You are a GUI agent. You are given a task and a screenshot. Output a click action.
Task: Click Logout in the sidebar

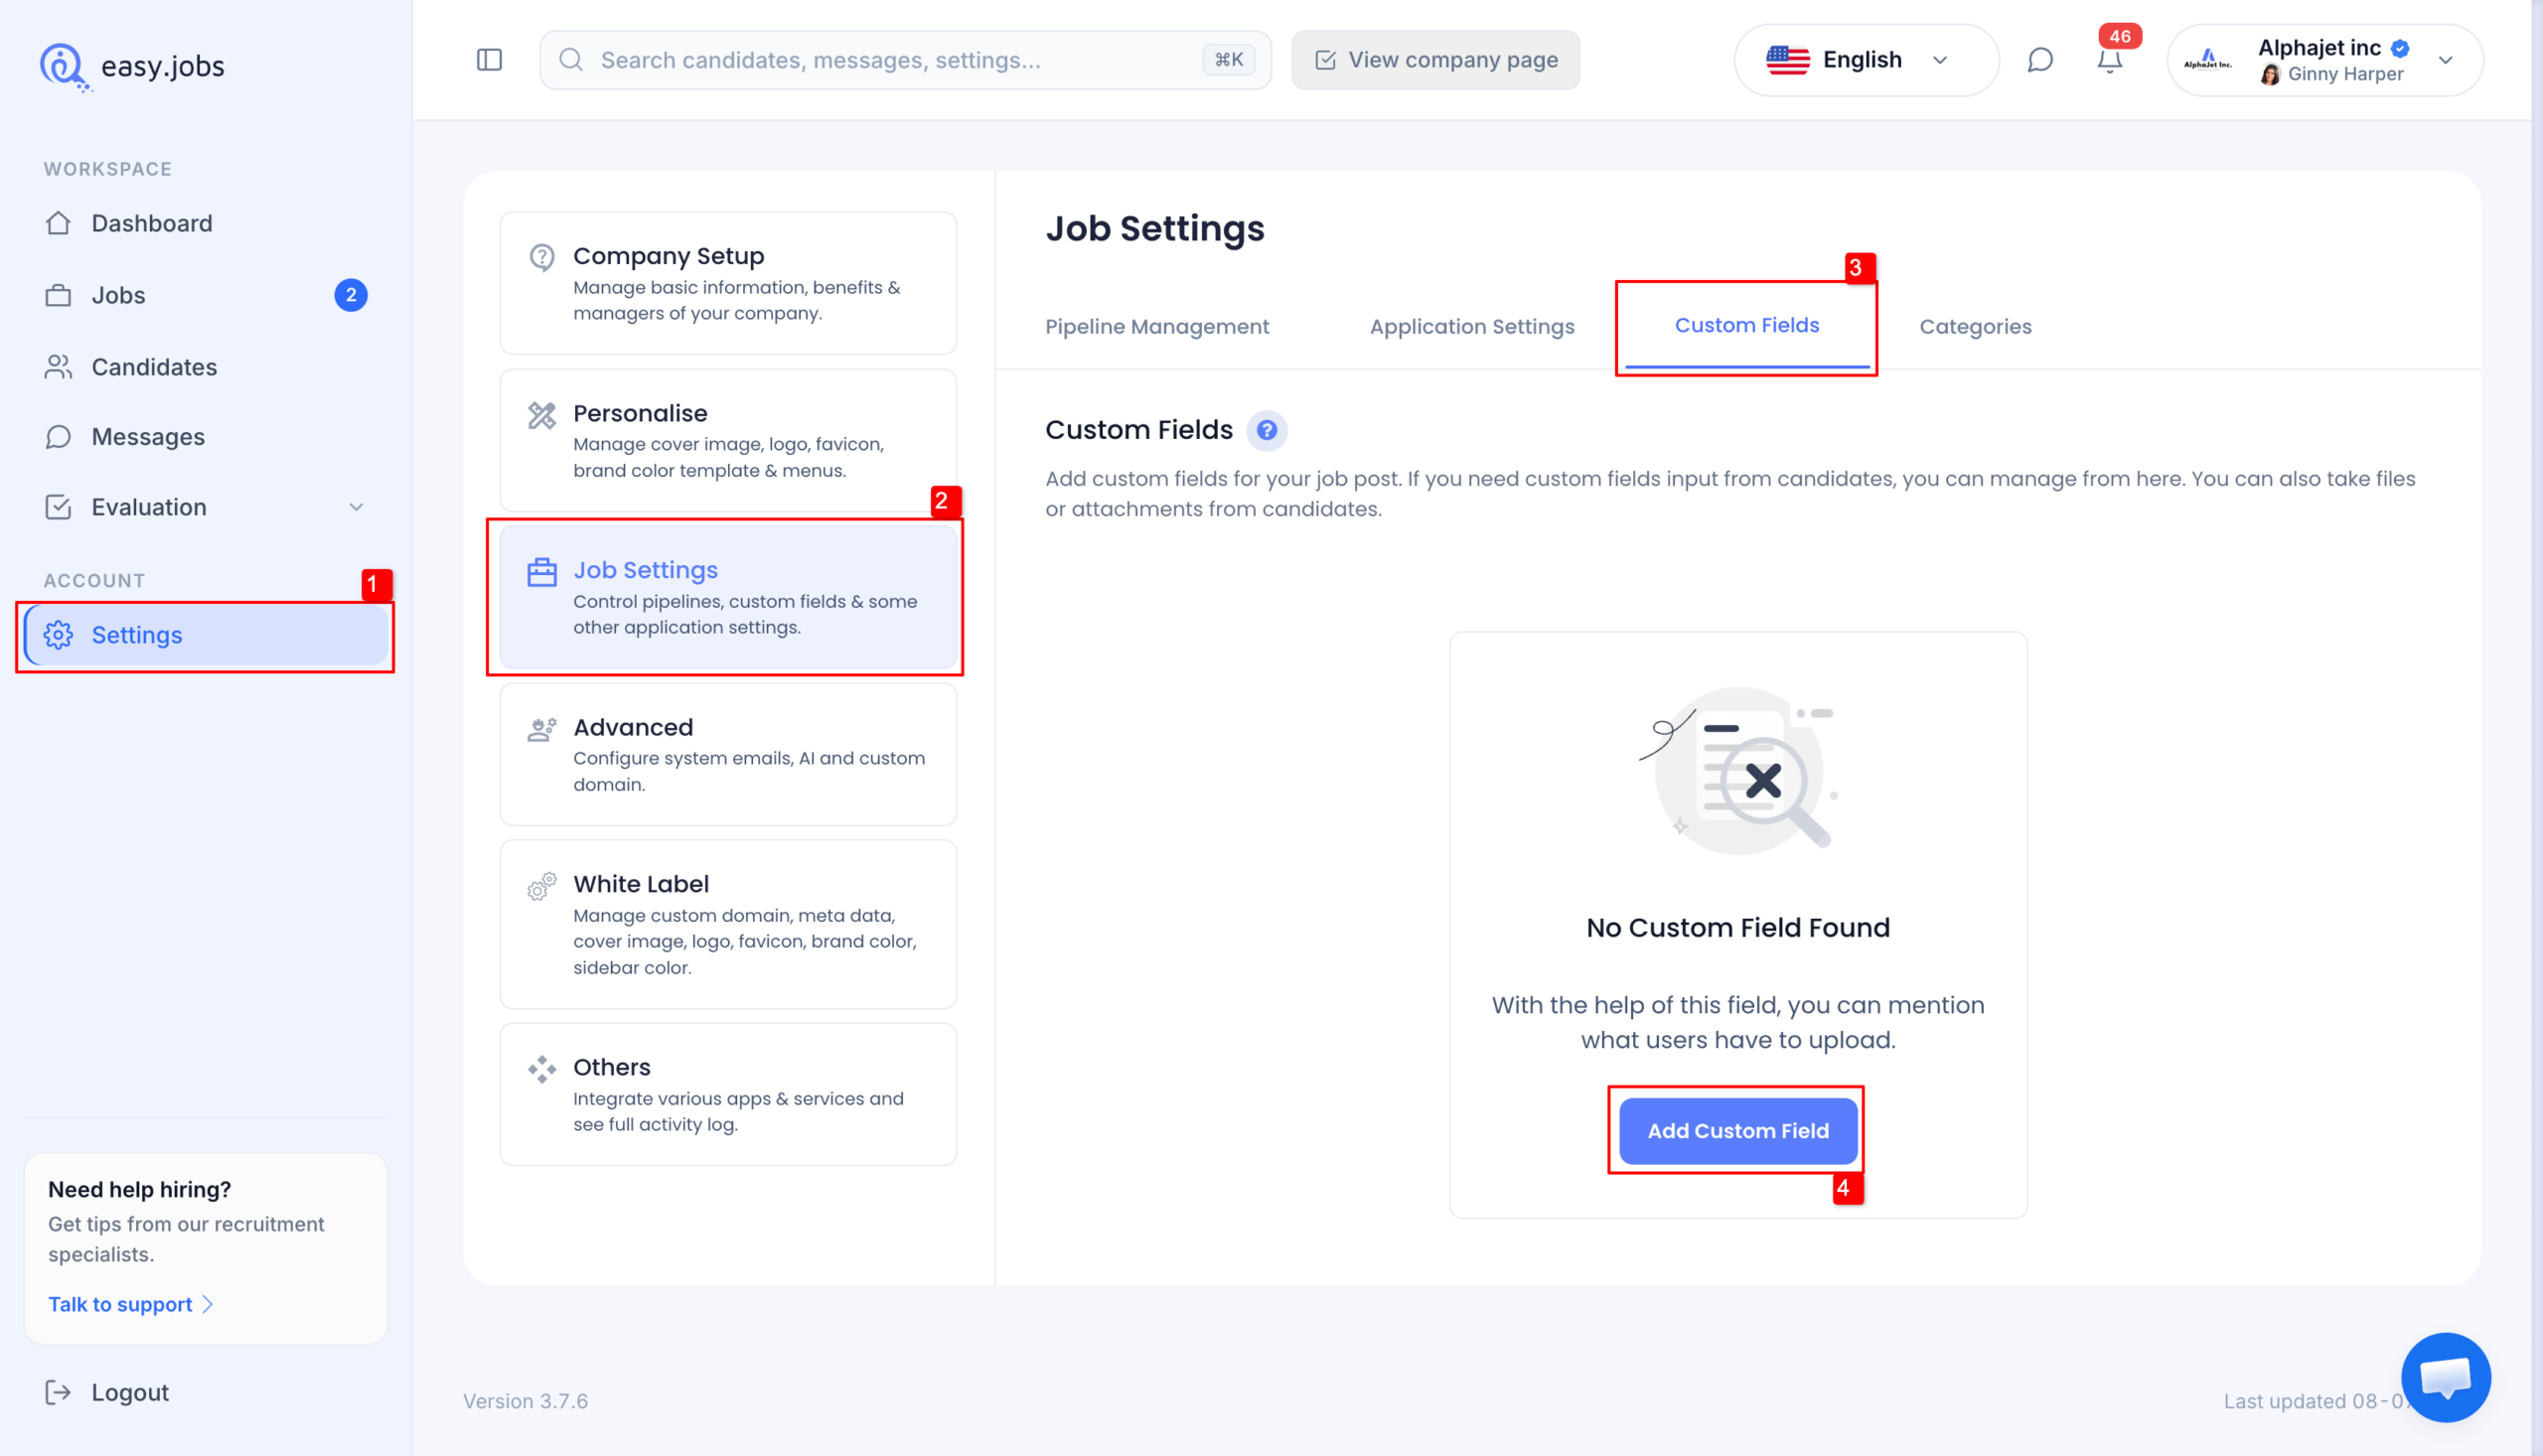[107, 1392]
